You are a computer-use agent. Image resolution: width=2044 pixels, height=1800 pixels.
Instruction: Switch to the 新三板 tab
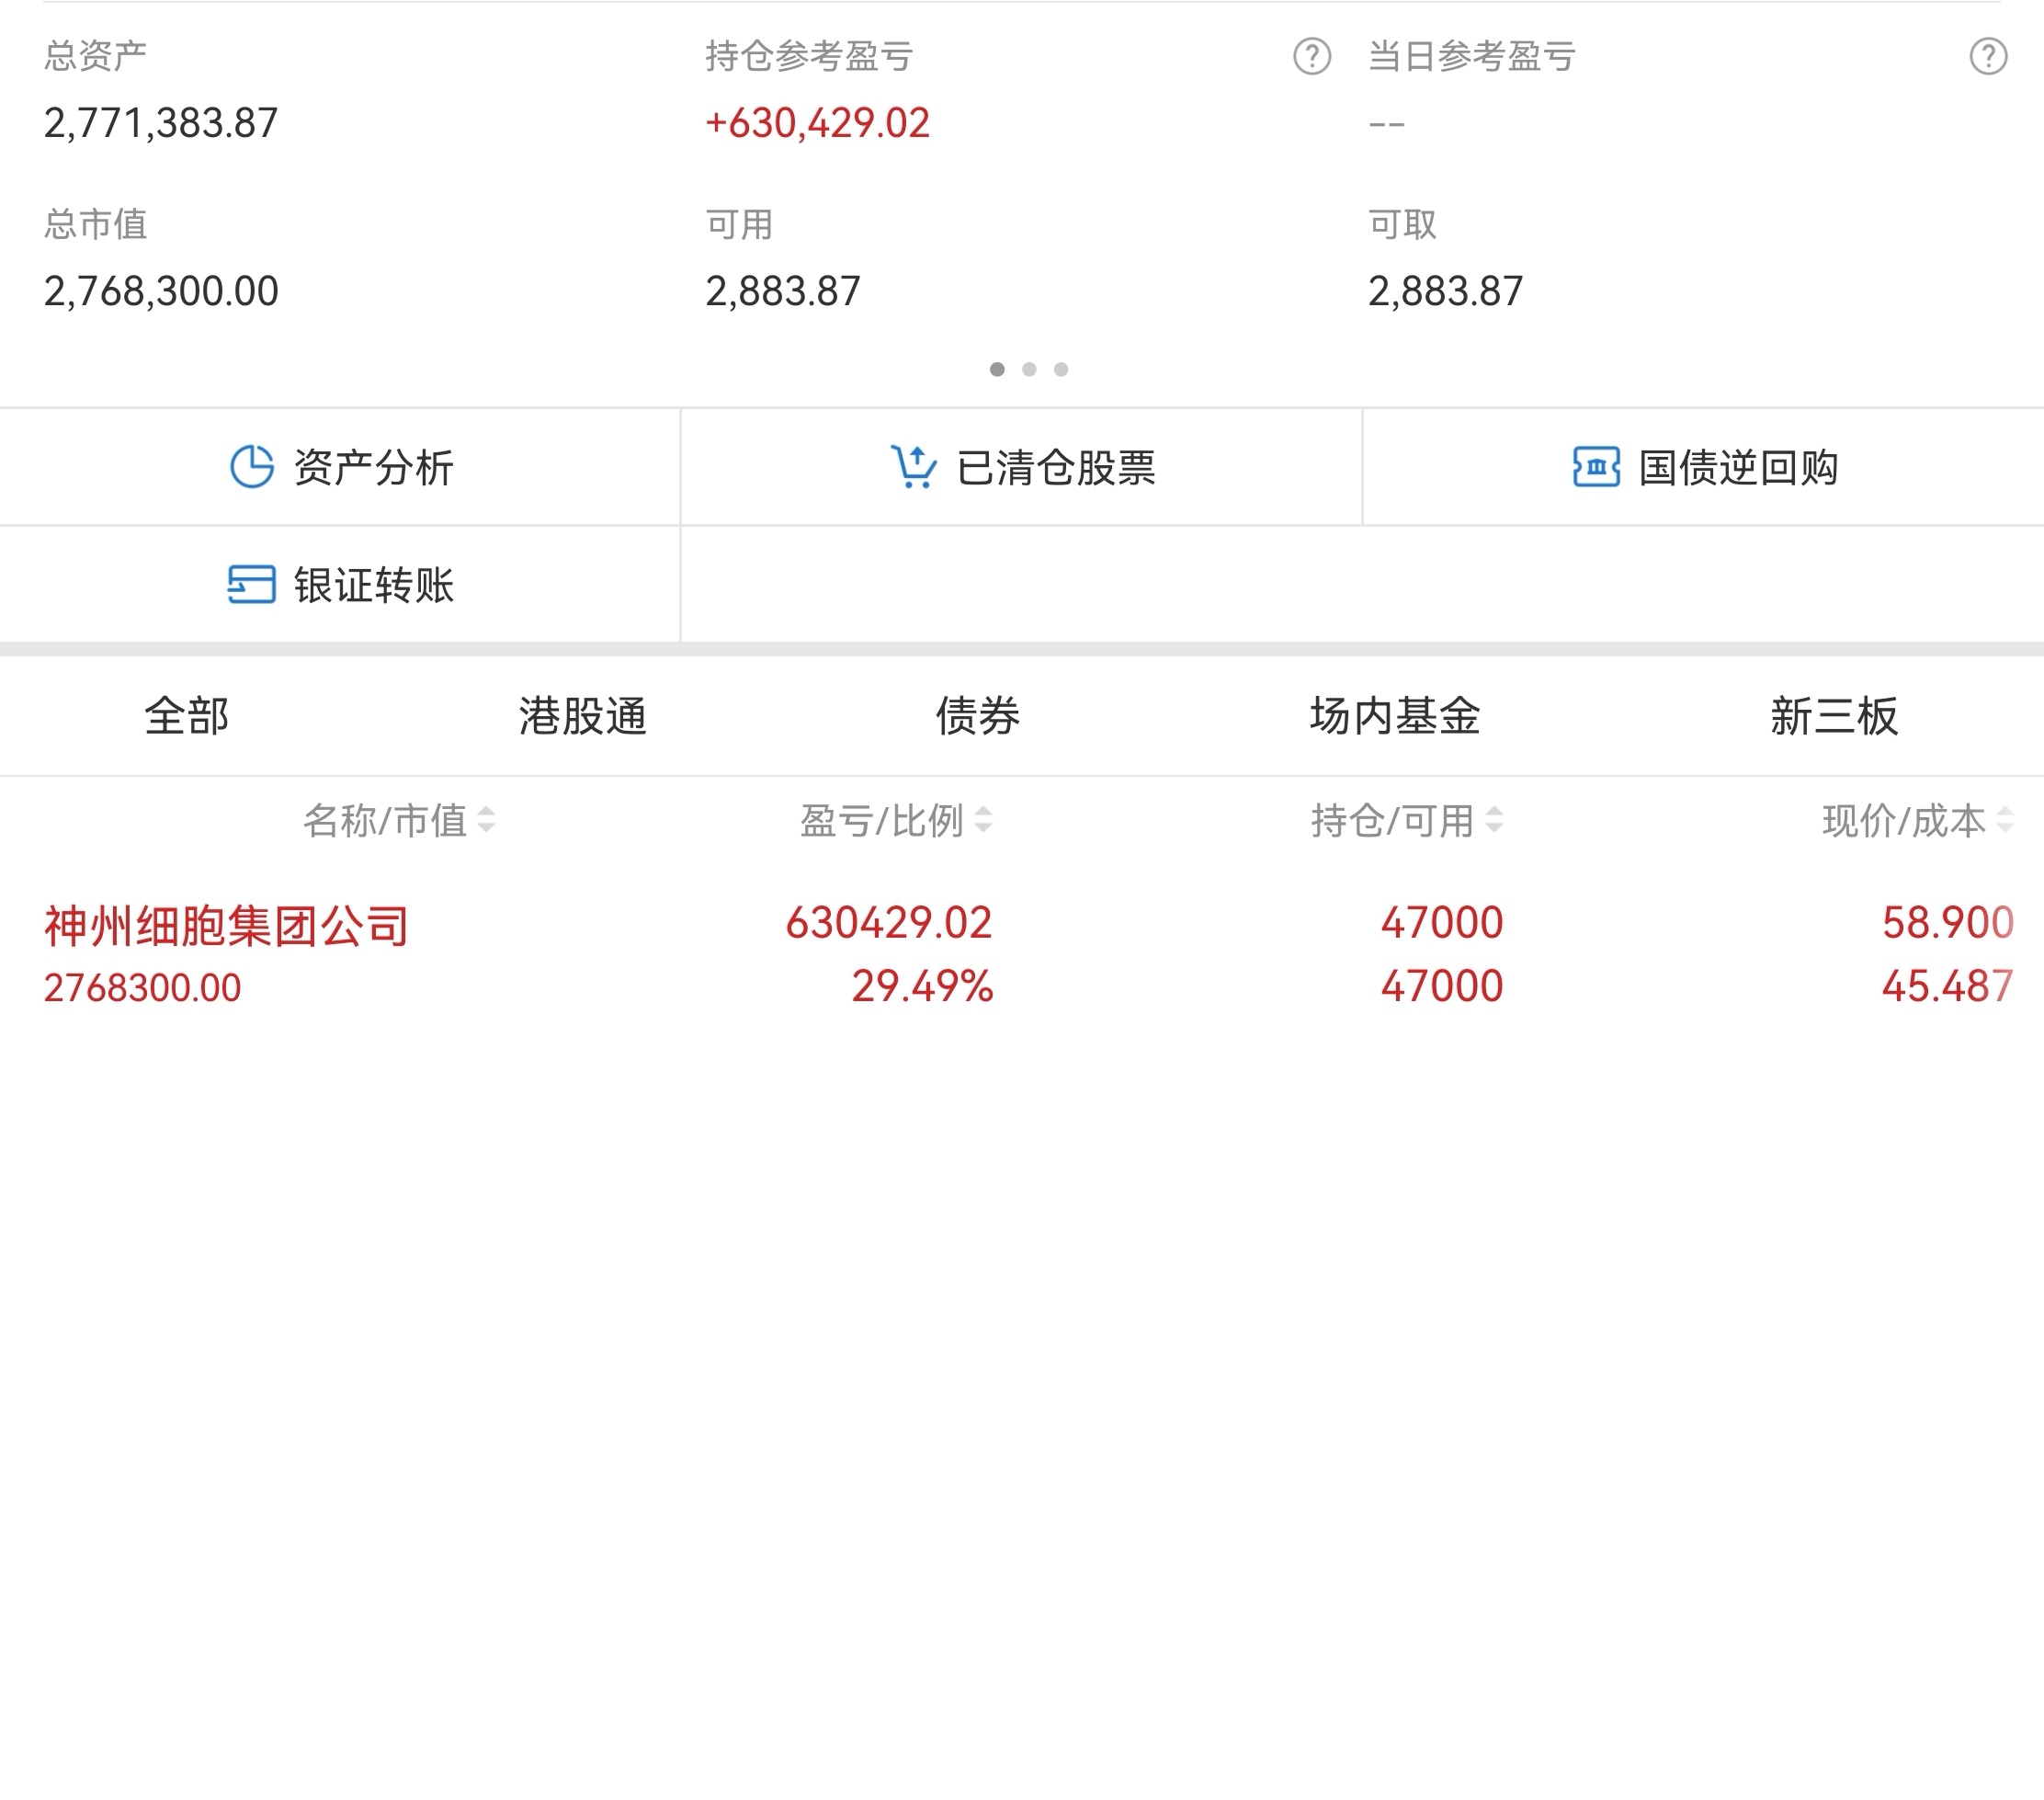pyautogui.click(x=1834, y=716)
